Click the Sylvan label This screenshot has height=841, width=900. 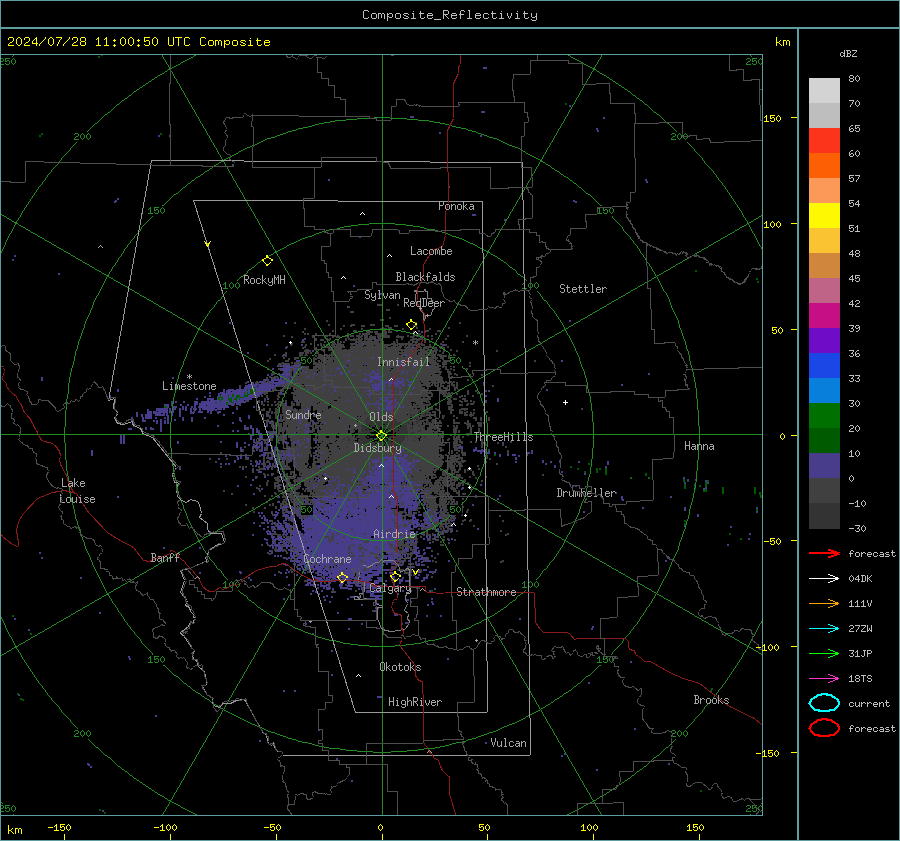point(382,295)
